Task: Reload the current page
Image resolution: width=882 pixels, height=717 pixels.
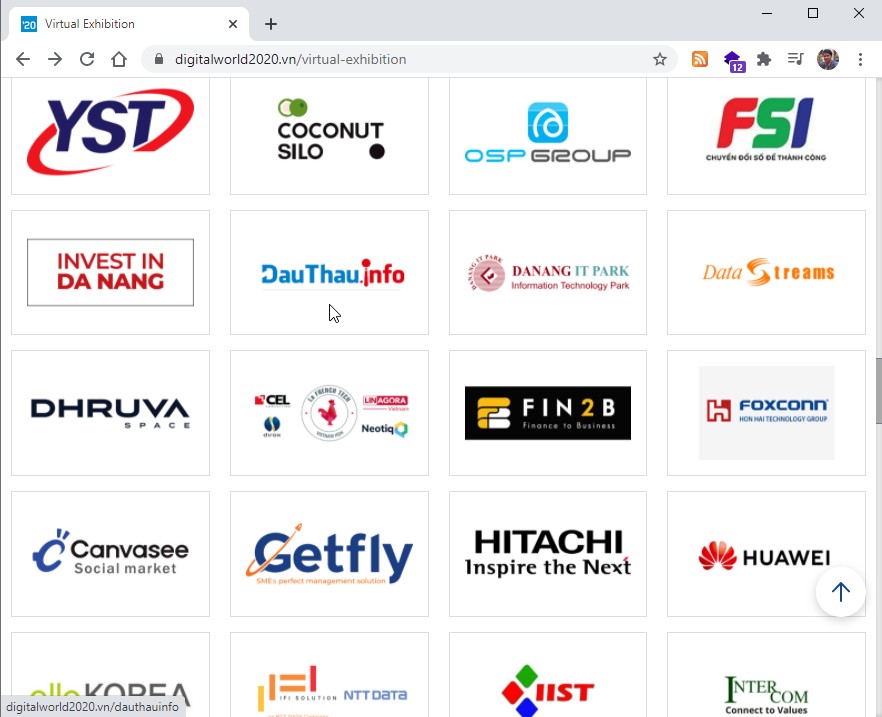Action: point(87,59)
